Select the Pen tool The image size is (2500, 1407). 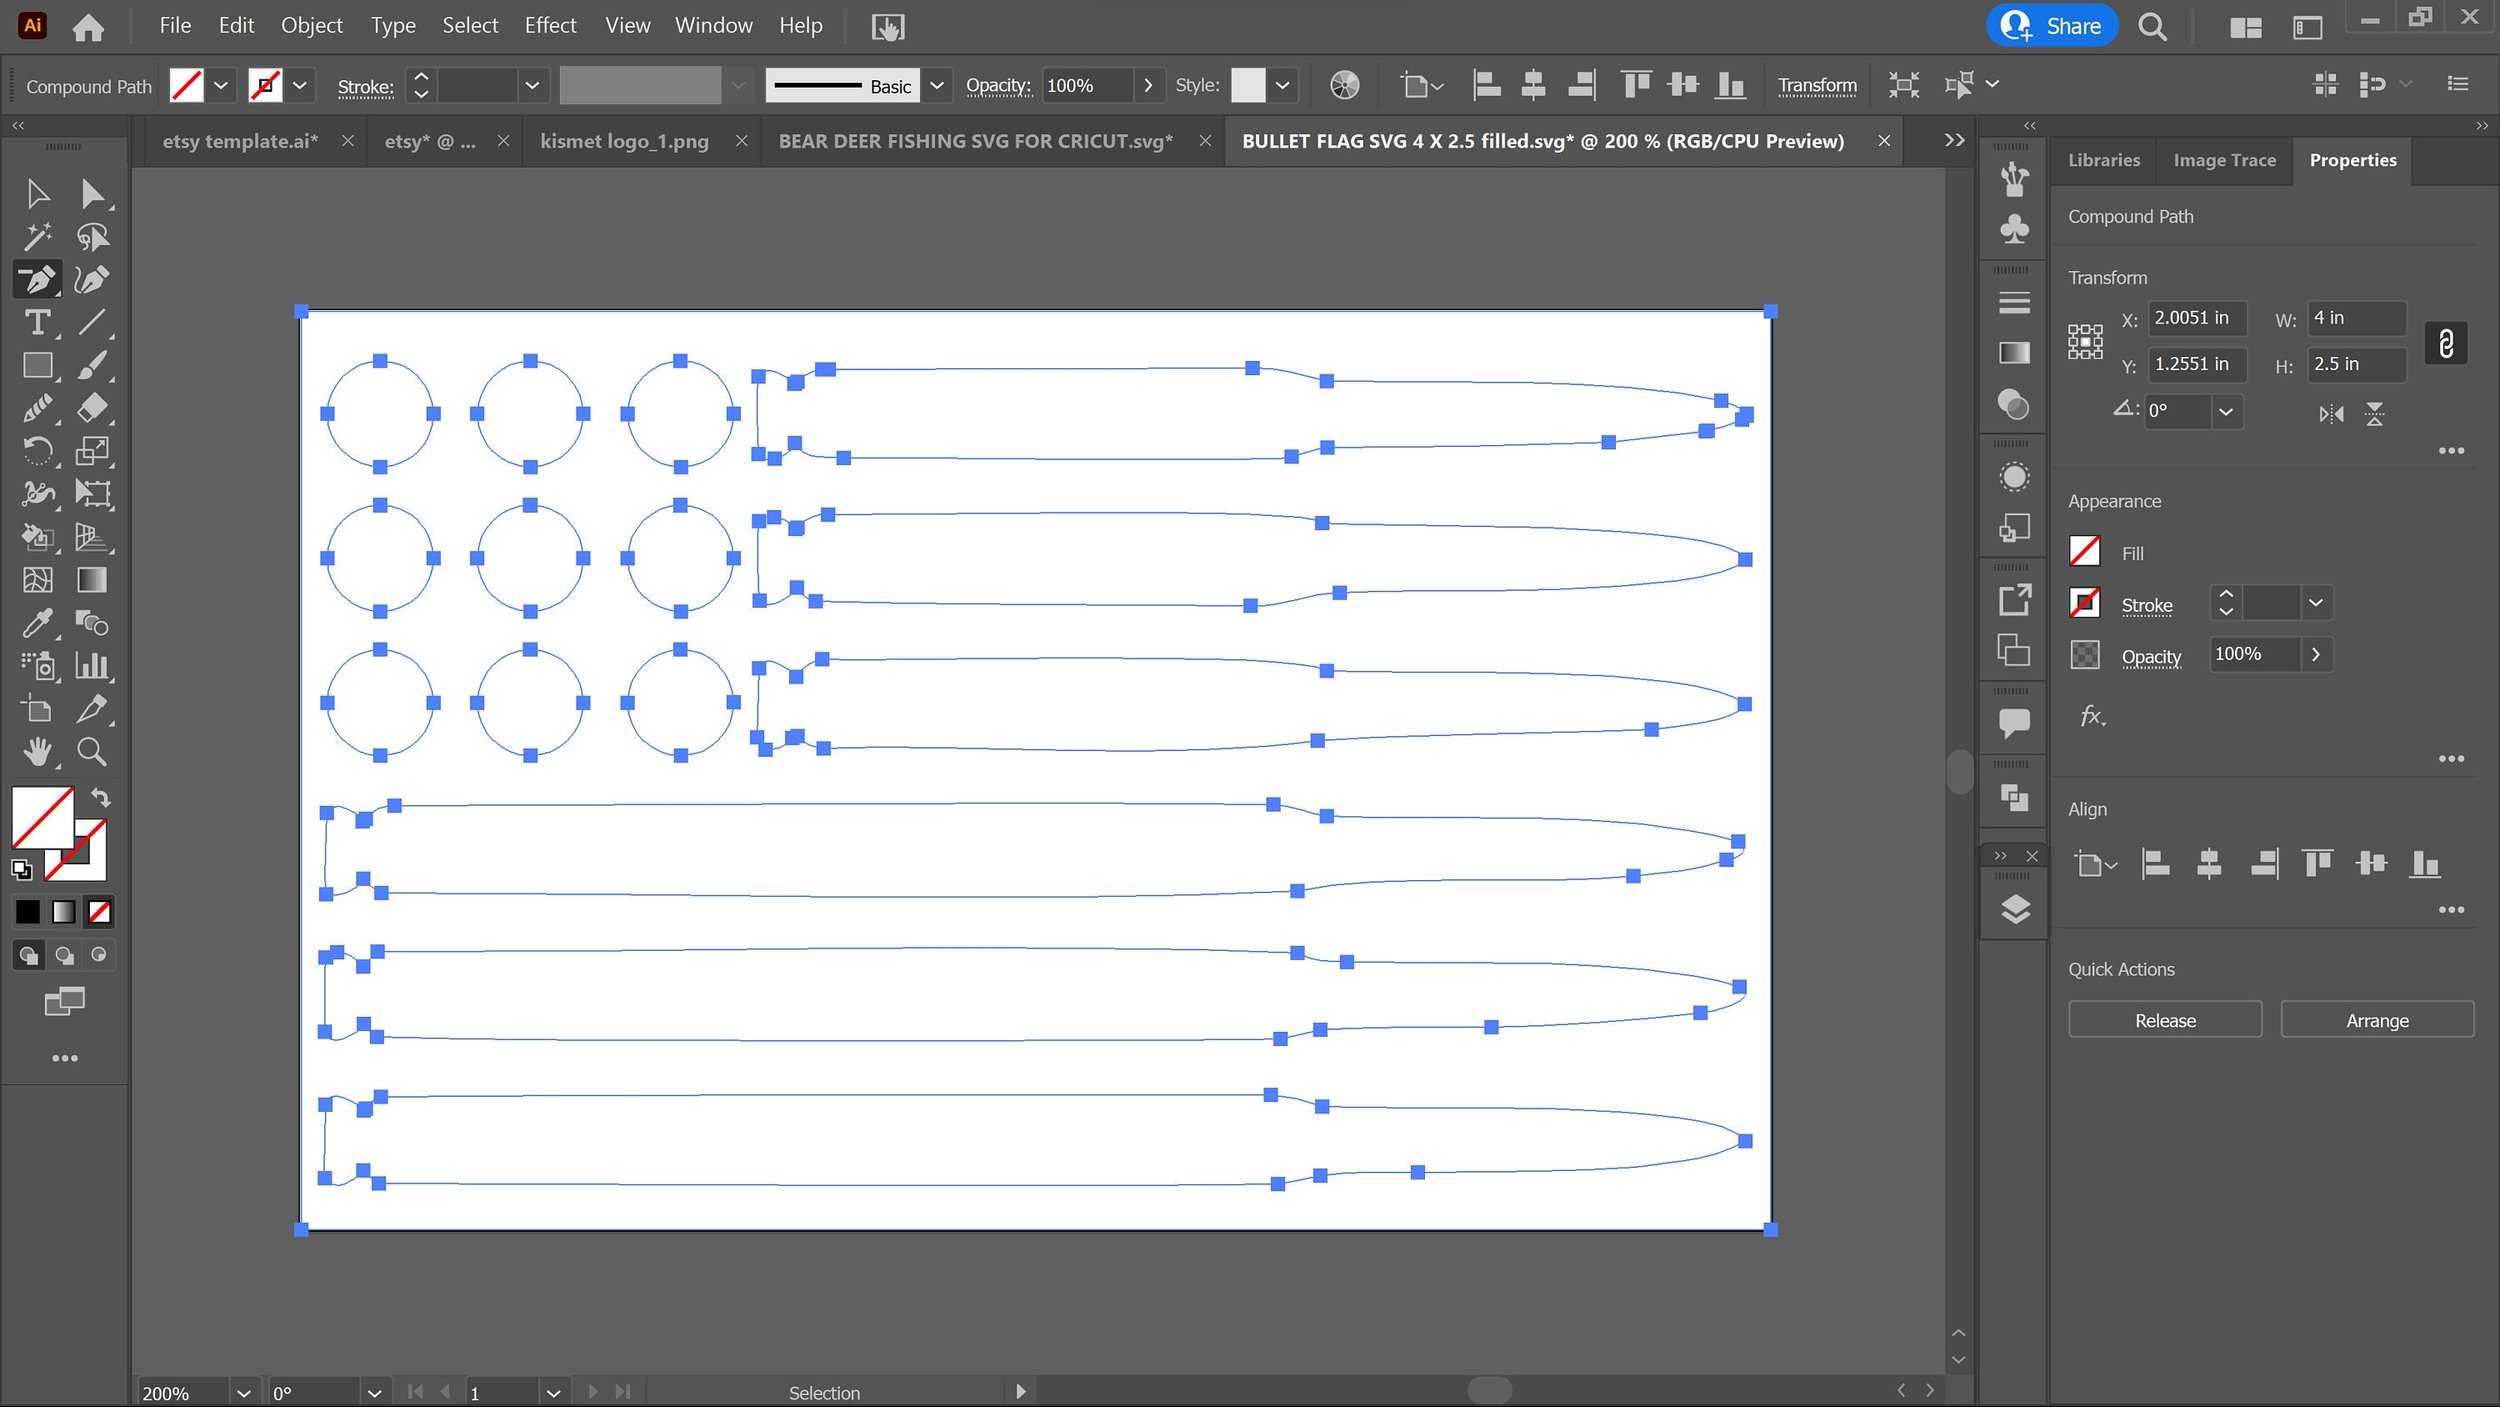(37, 279)
